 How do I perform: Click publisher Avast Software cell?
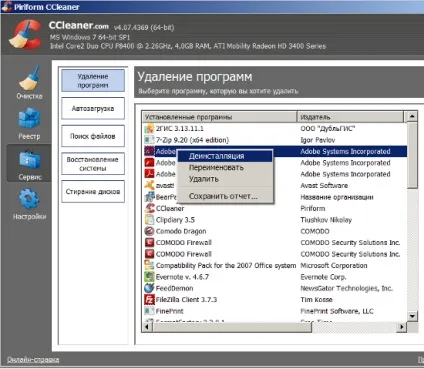324,185
